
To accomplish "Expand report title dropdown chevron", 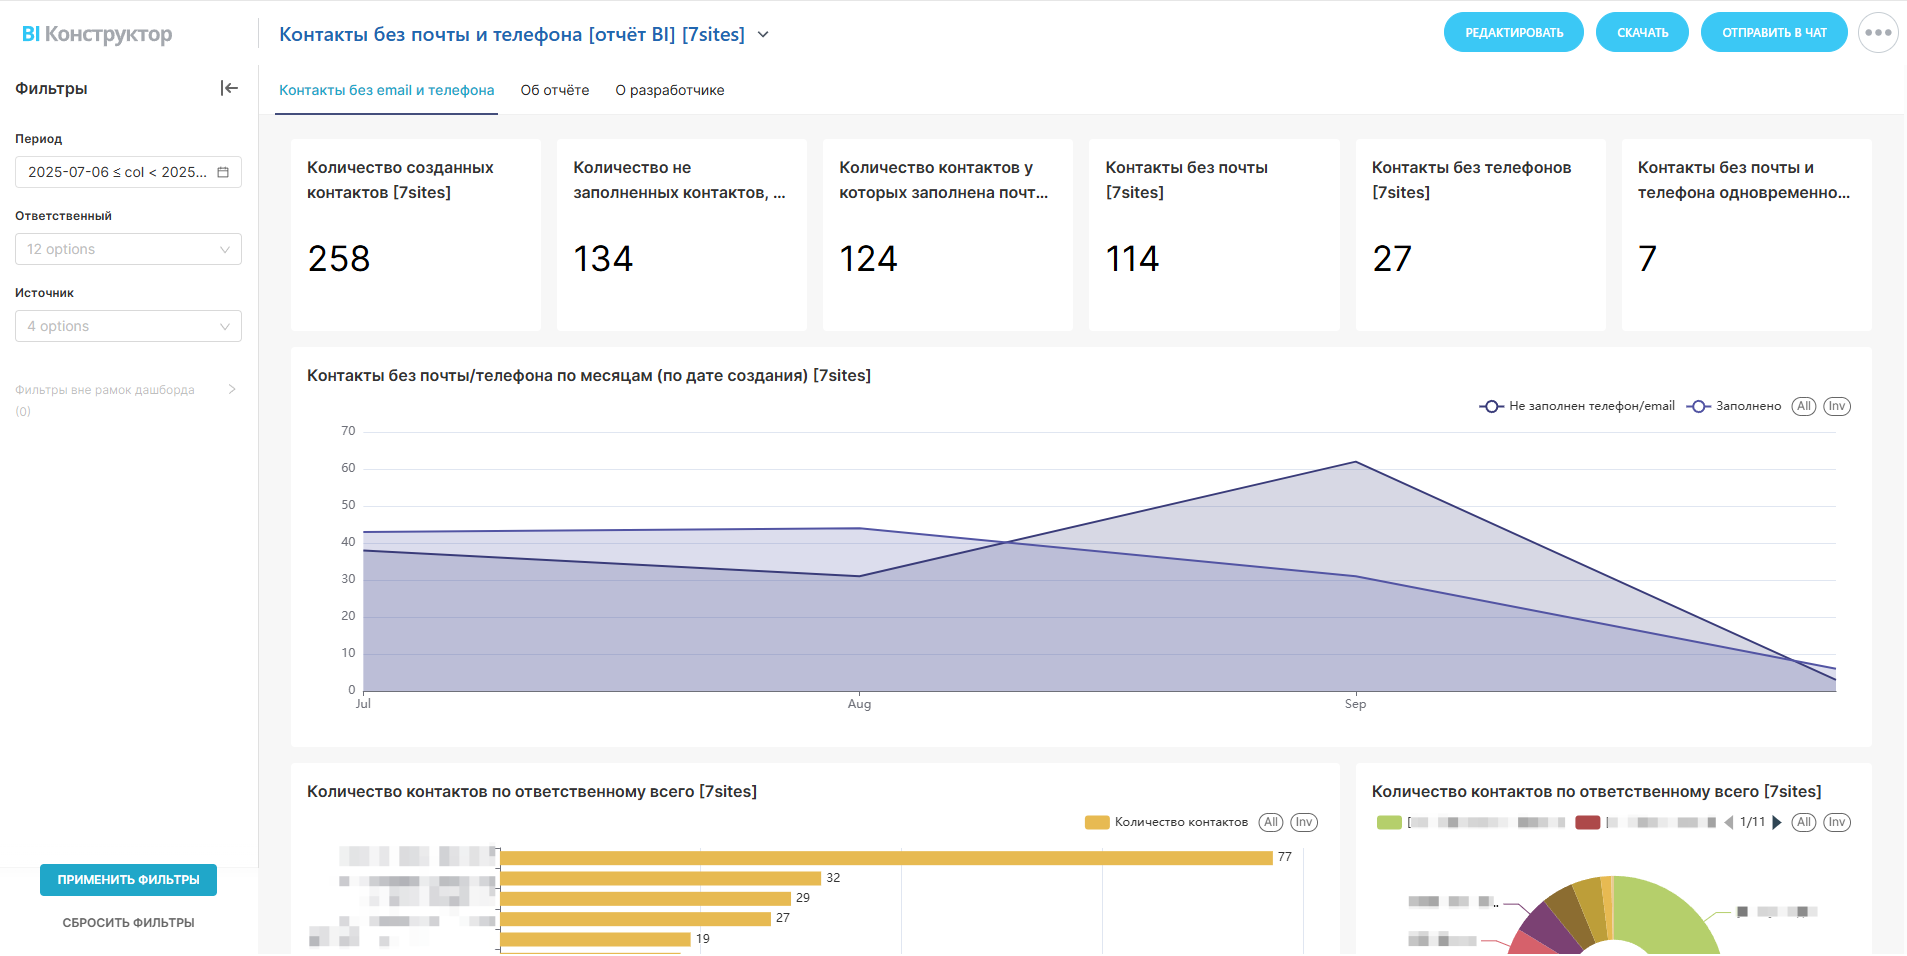I will pos(763,35).
